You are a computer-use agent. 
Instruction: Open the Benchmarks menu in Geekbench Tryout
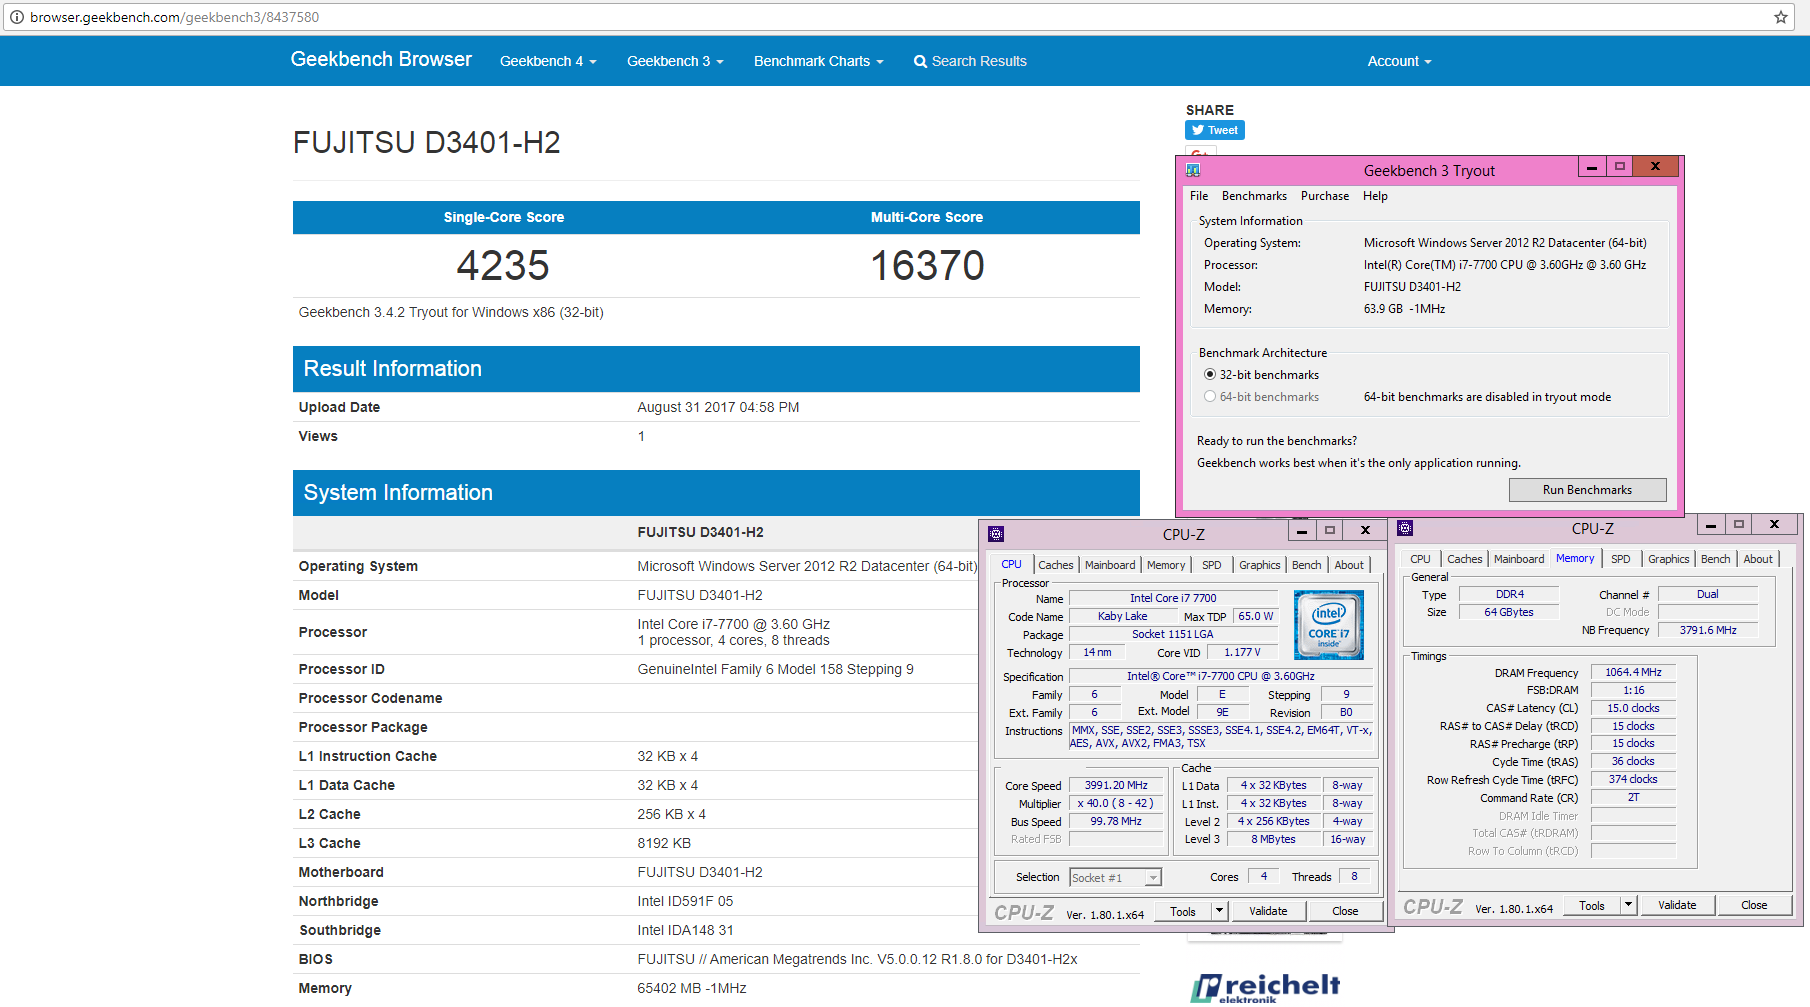point(1254,196)
